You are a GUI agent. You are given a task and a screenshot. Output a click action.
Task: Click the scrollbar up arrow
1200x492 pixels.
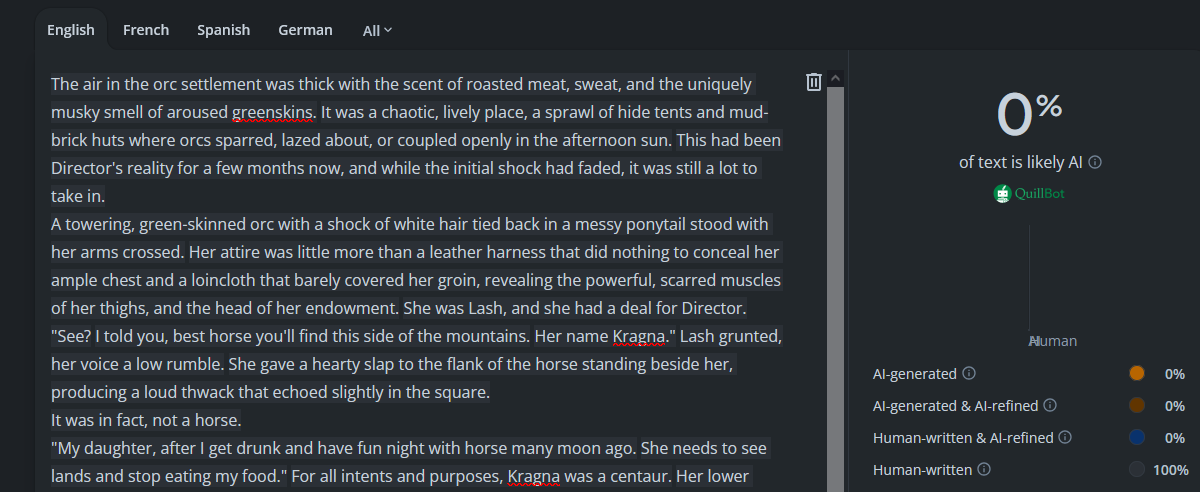click(x=836, y=78)
